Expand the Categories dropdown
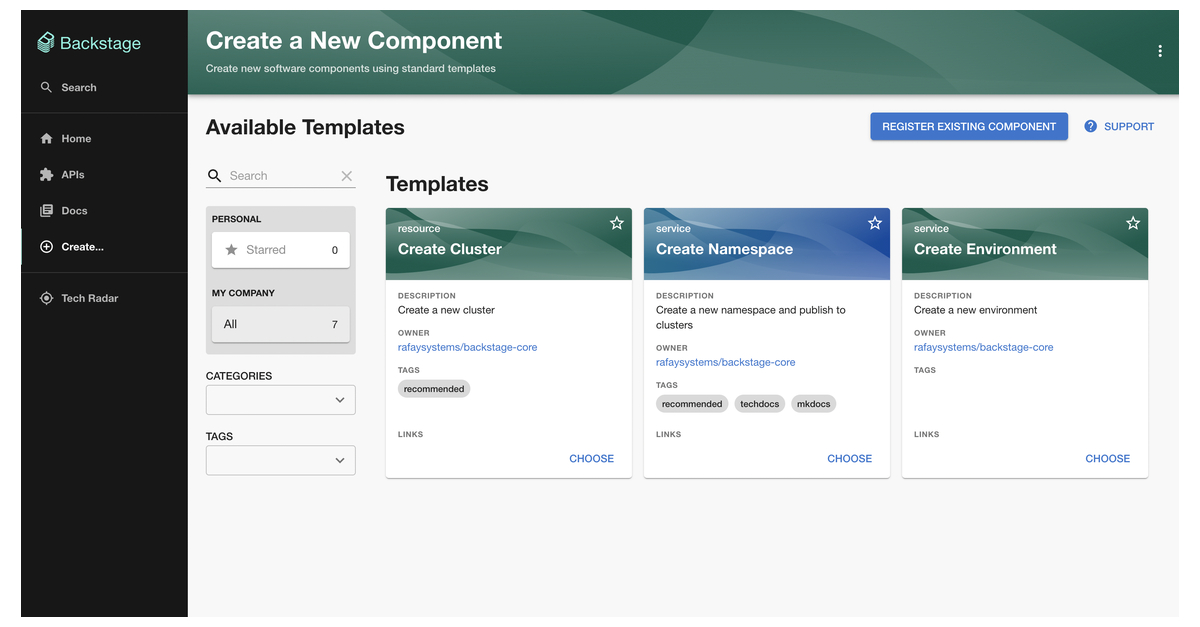This screenshot has width=1200, height=627. (x=280, y=399)
